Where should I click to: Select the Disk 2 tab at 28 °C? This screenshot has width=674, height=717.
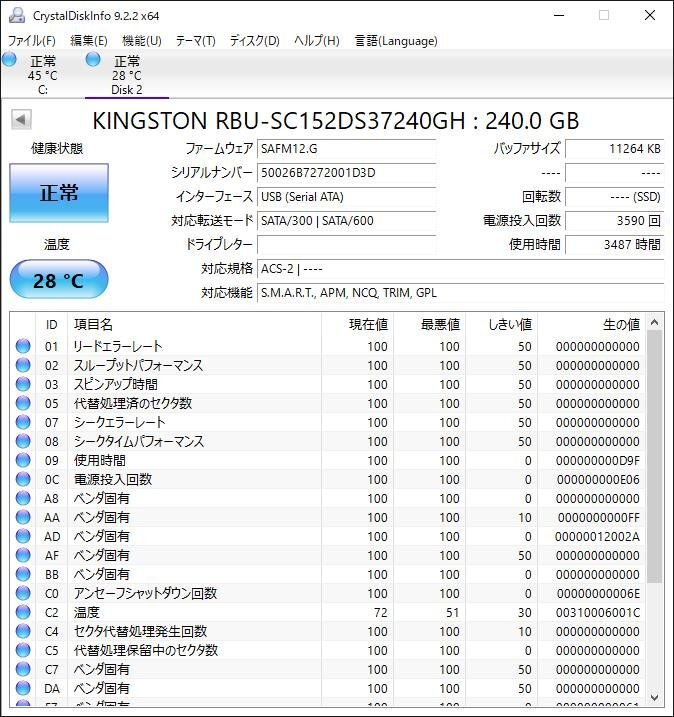click(127, 74)
